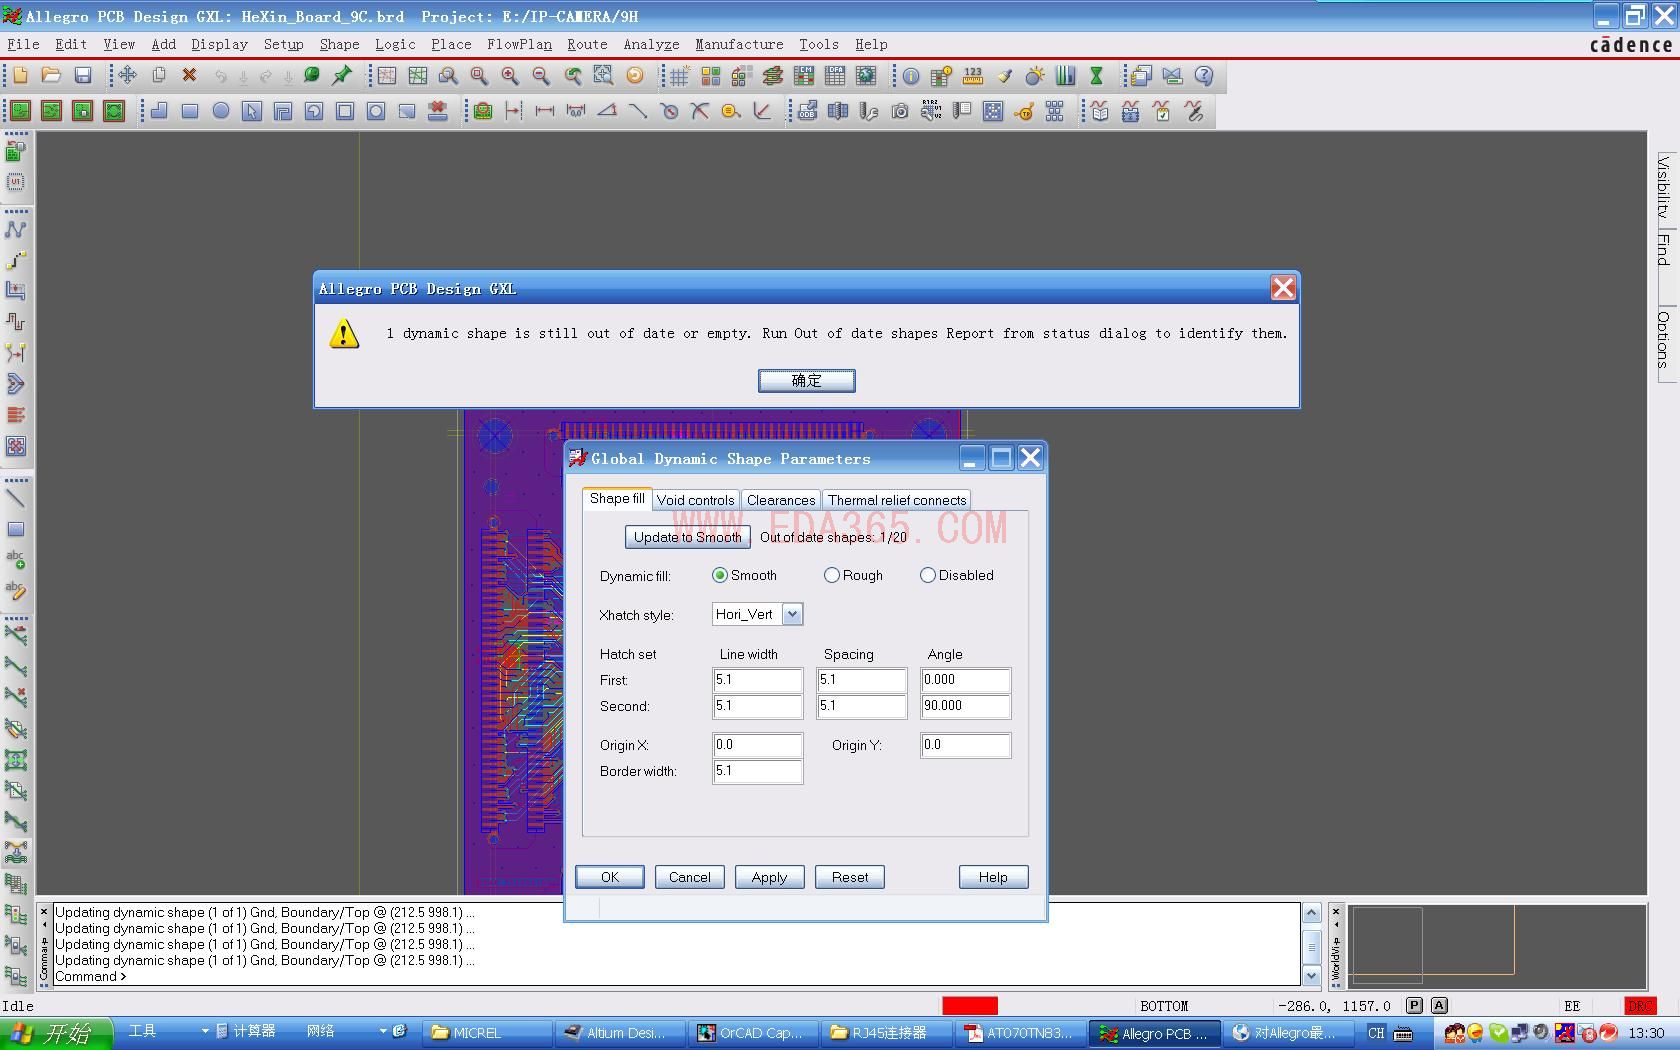Click the Help button in the dialog

[x=993, y=877]
